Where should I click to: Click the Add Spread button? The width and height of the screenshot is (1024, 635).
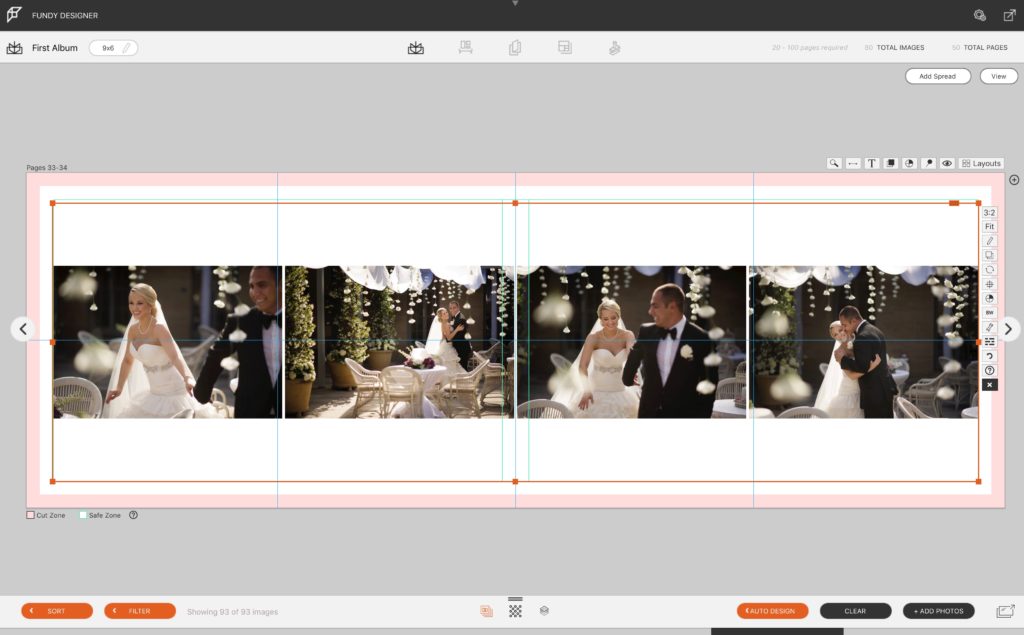[x=937, y=76]
